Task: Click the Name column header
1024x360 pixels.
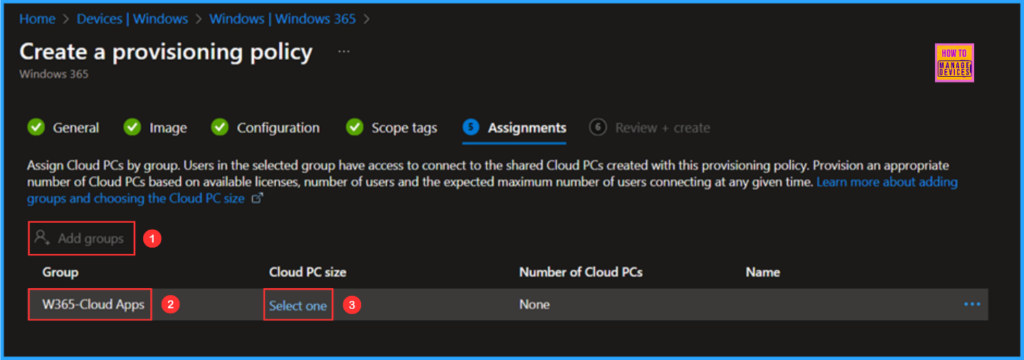Action: pos(763,272)
